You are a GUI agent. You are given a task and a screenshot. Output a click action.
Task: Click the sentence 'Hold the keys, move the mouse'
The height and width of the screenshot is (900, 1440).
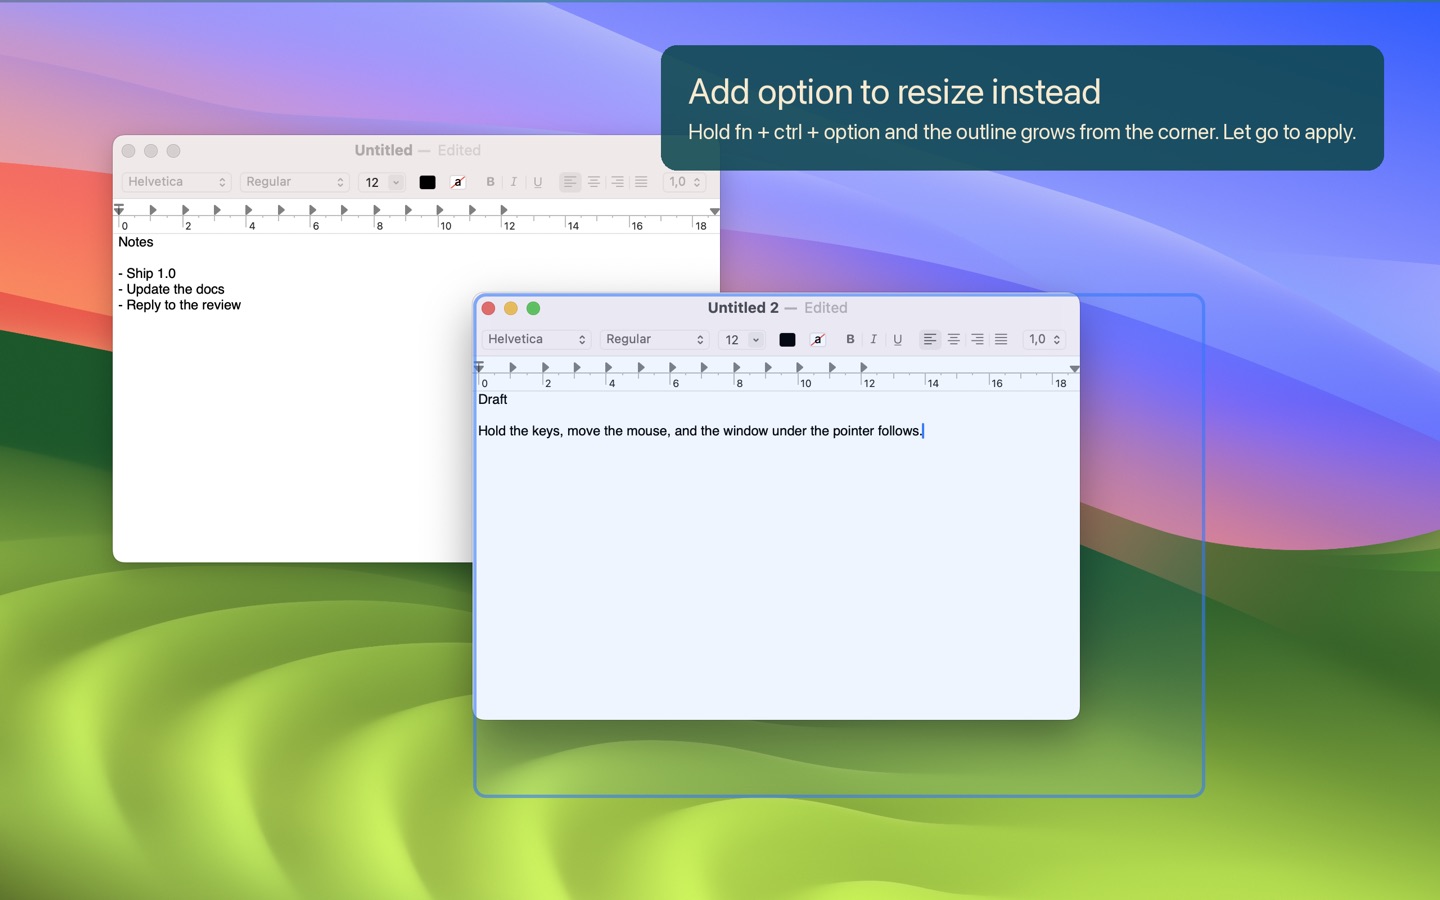[574, 431]
